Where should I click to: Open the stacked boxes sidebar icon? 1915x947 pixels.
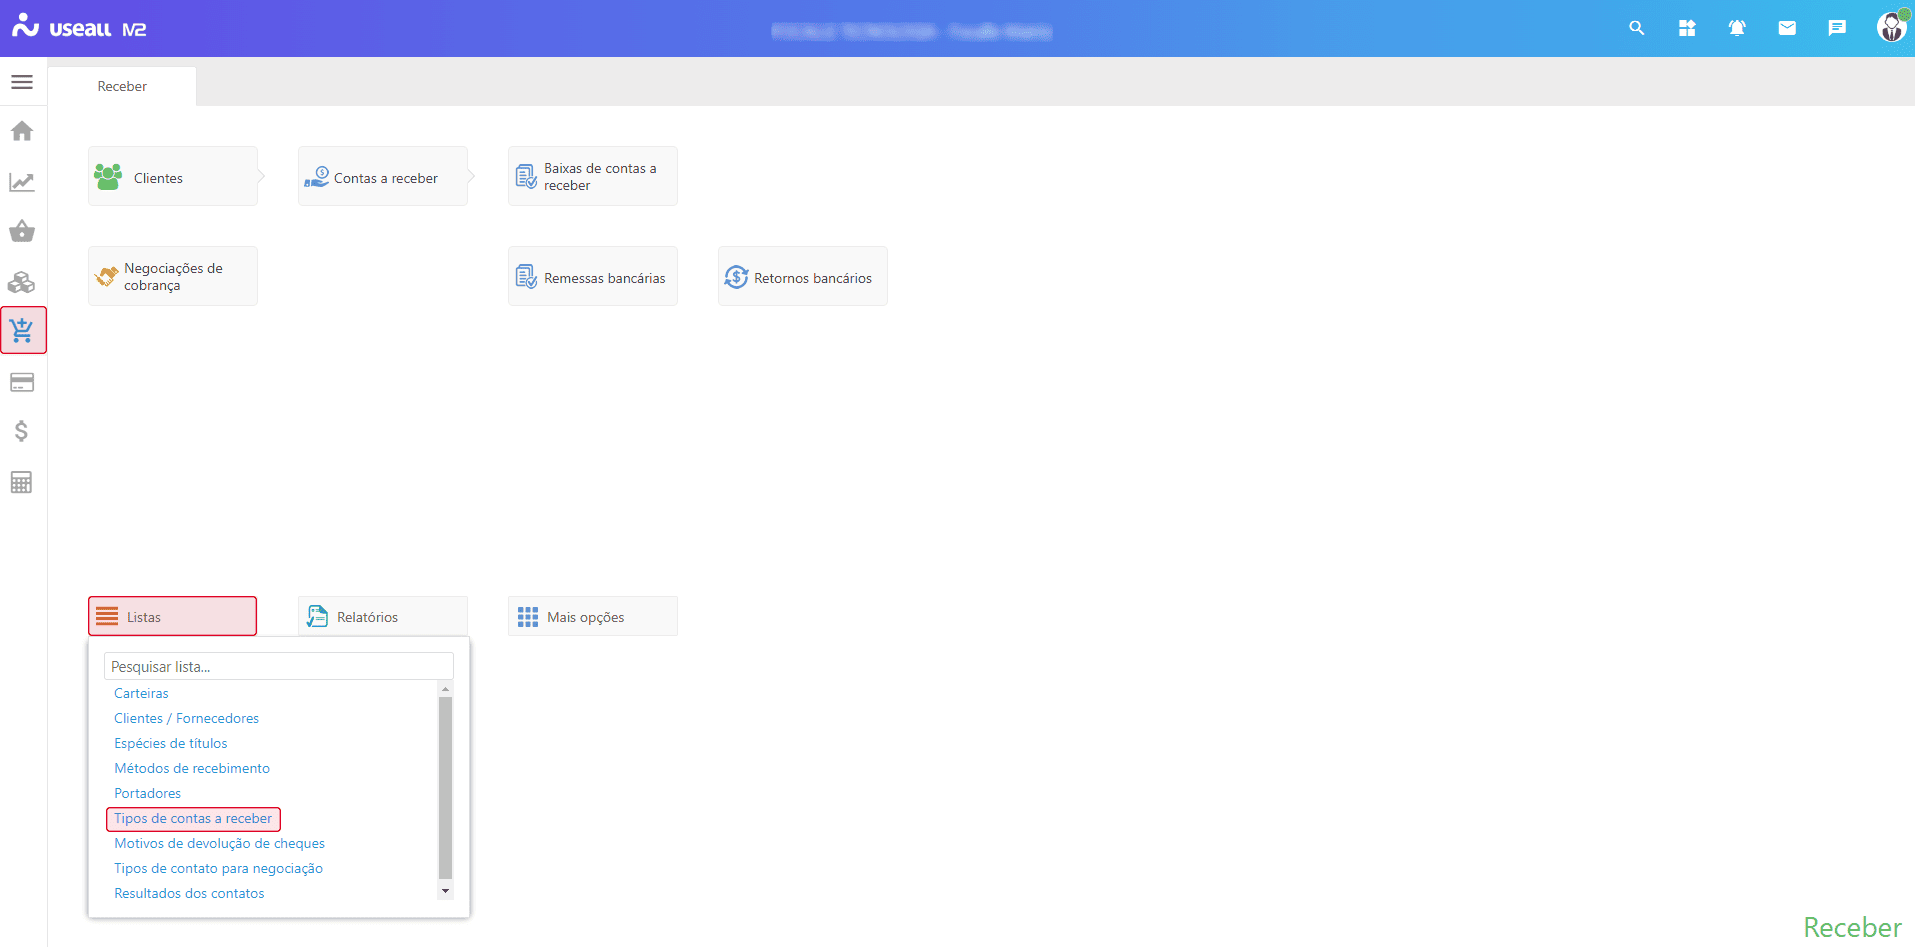(22, 282)
